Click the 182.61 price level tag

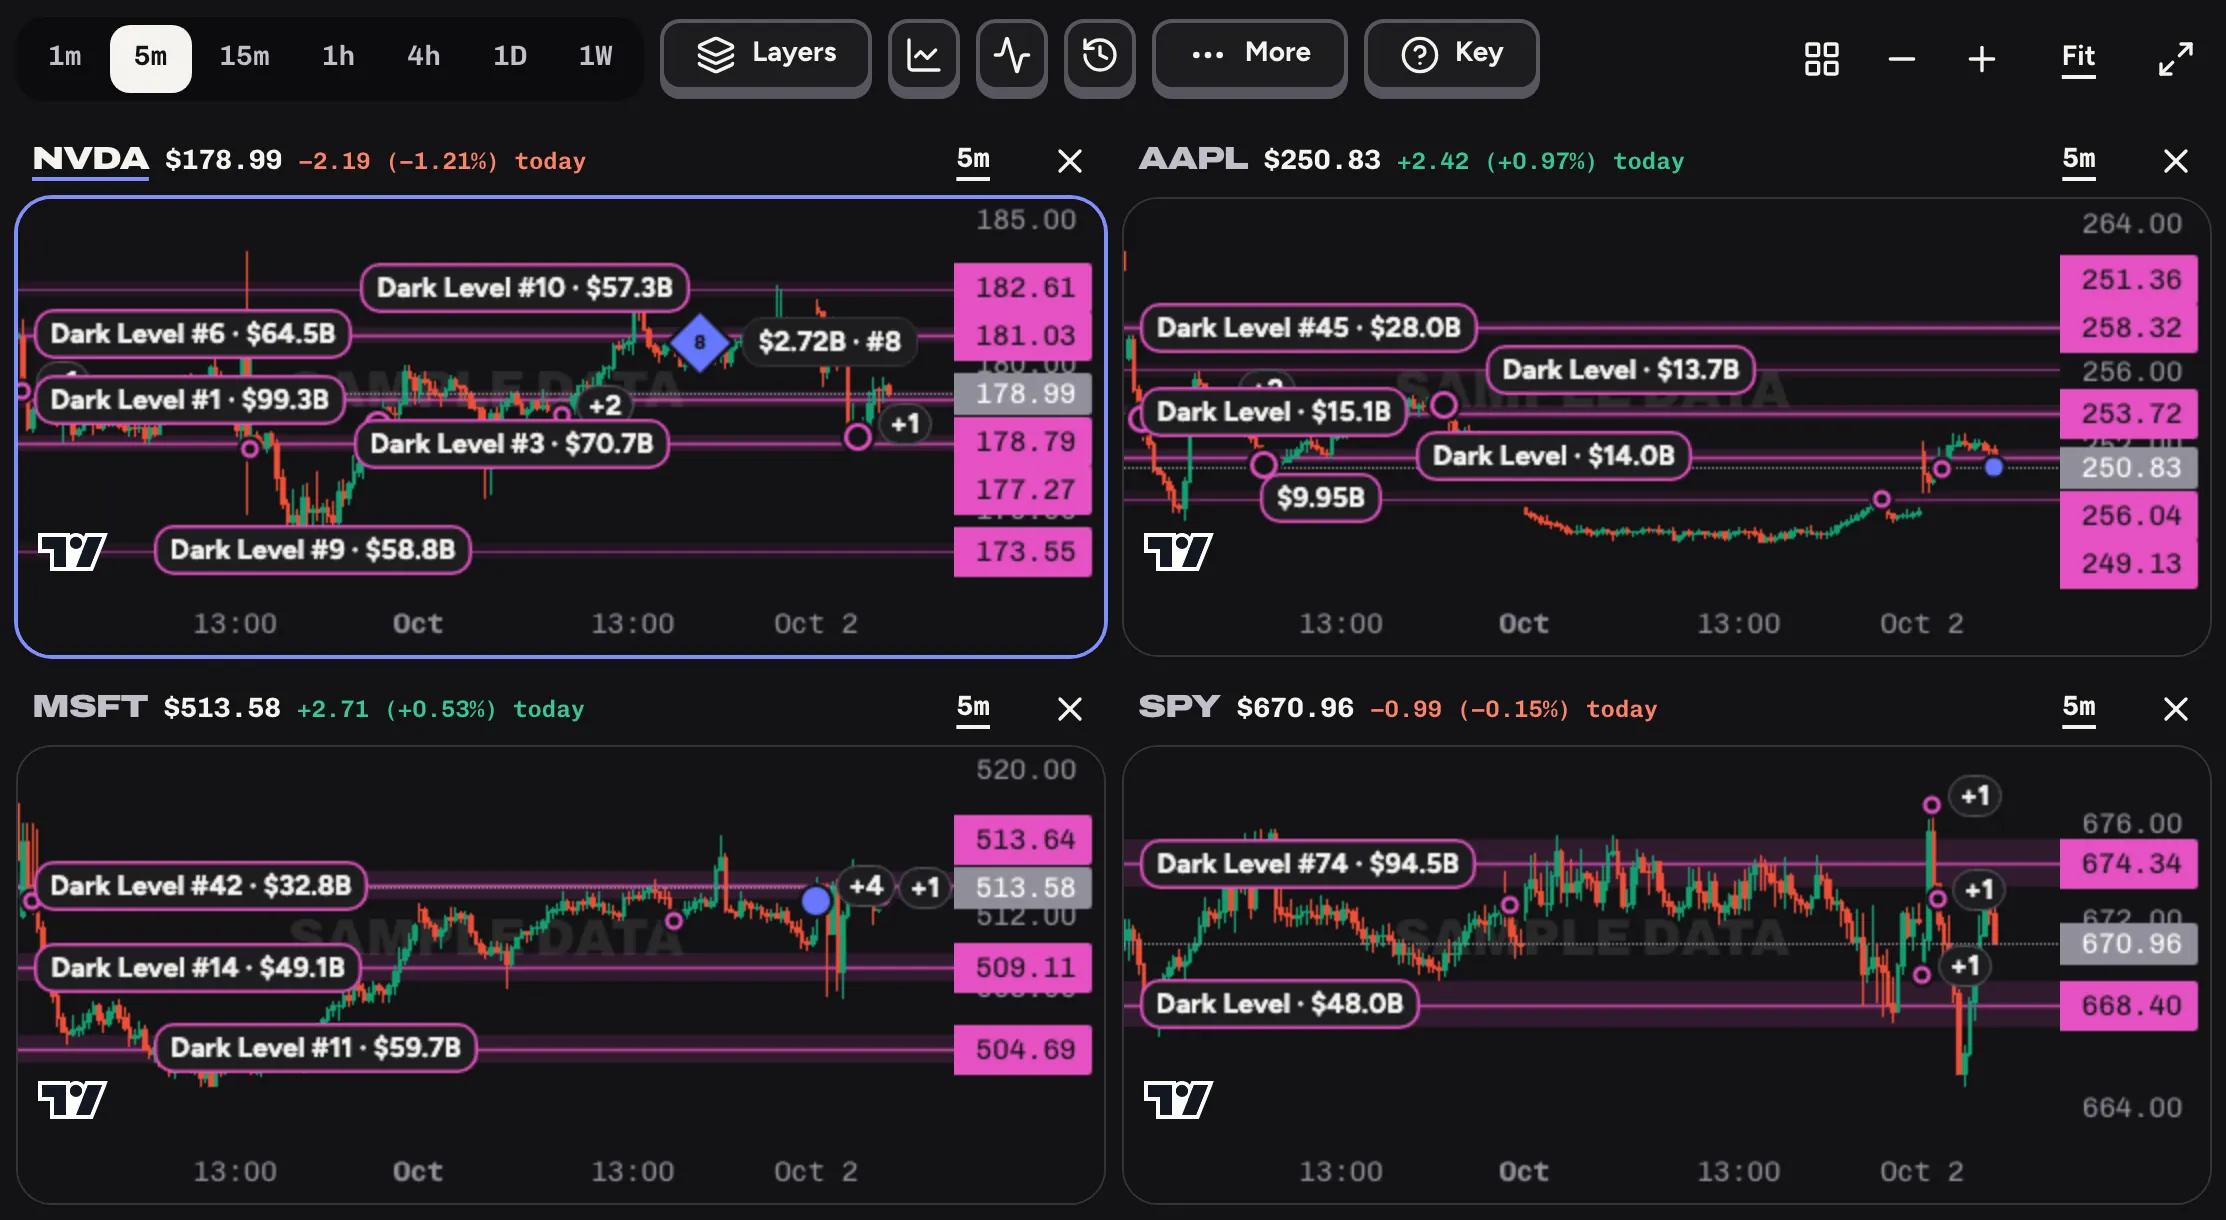pos(1024,288)
